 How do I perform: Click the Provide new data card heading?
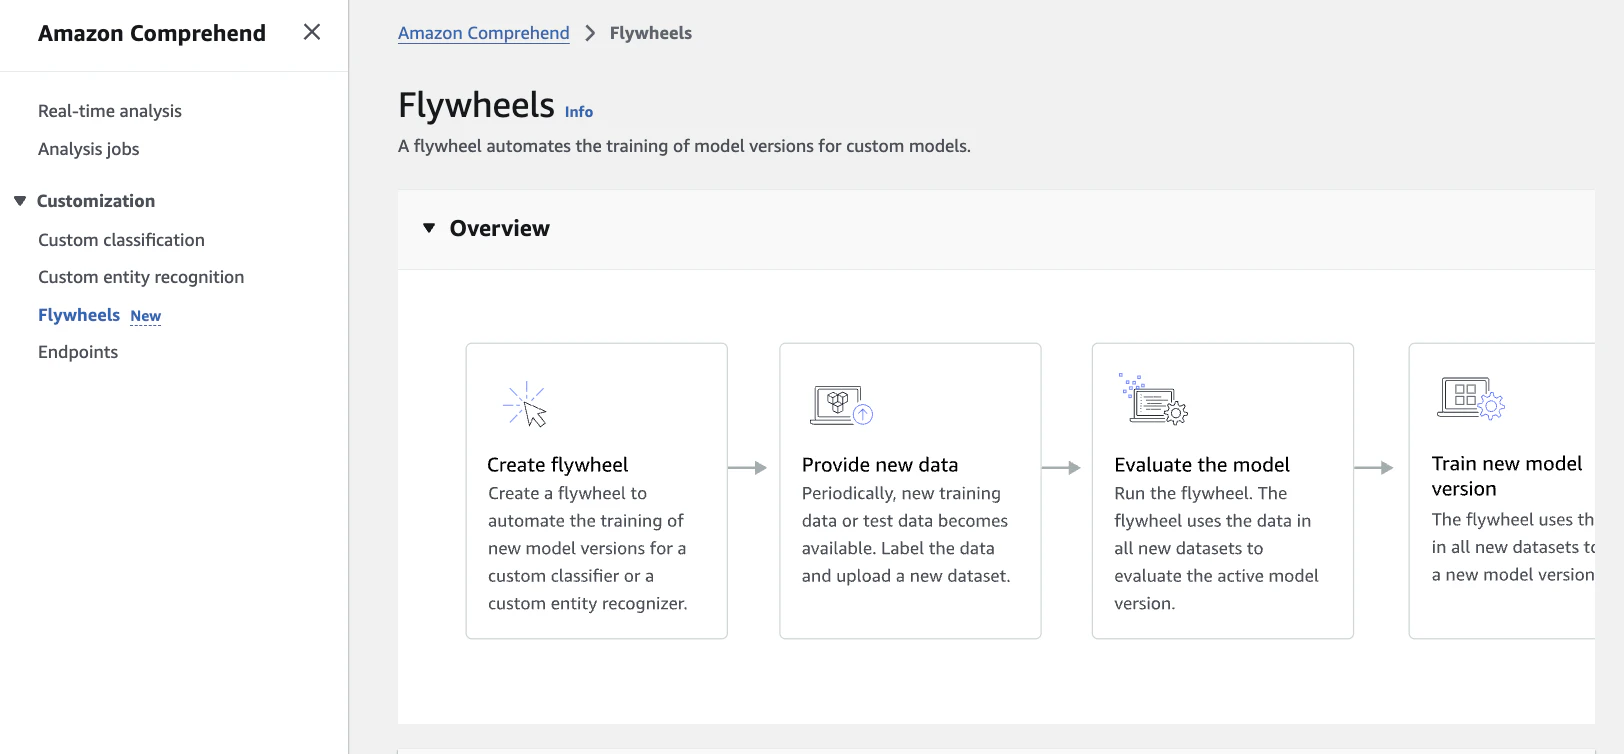[880, 465]
